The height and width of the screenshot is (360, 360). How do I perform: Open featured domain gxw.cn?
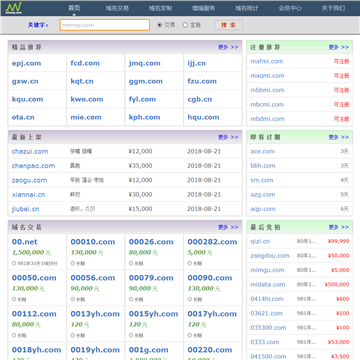point(25,81)
